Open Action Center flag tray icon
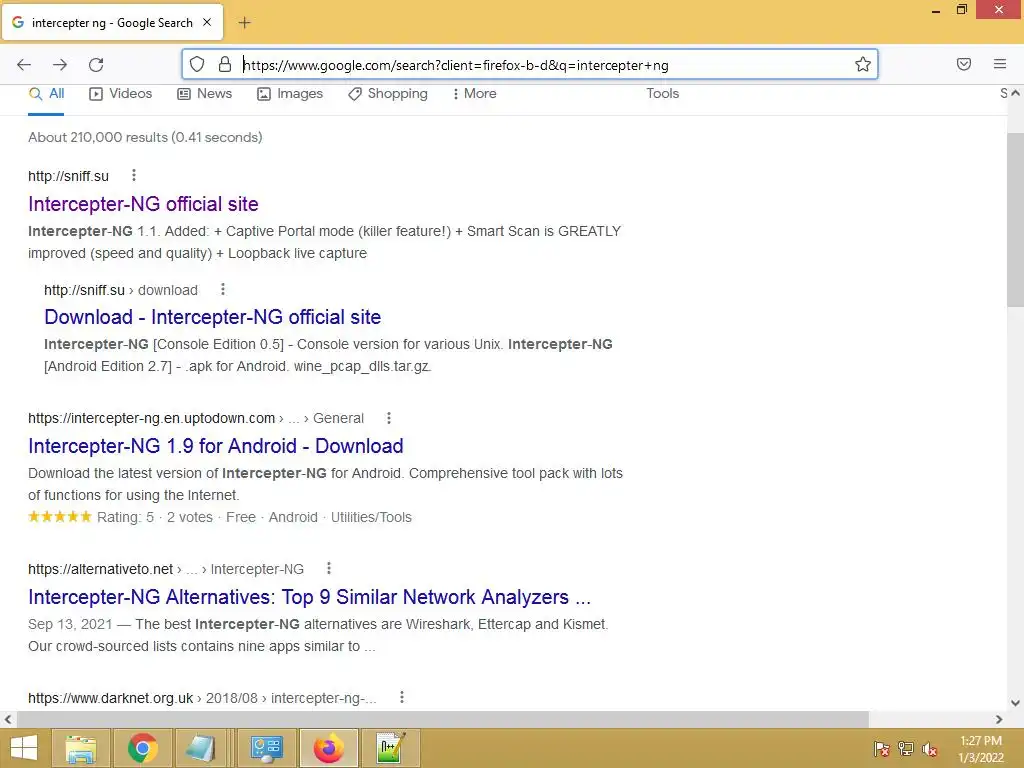Viewport: 1024px width, 768px height. click(882, 749)
